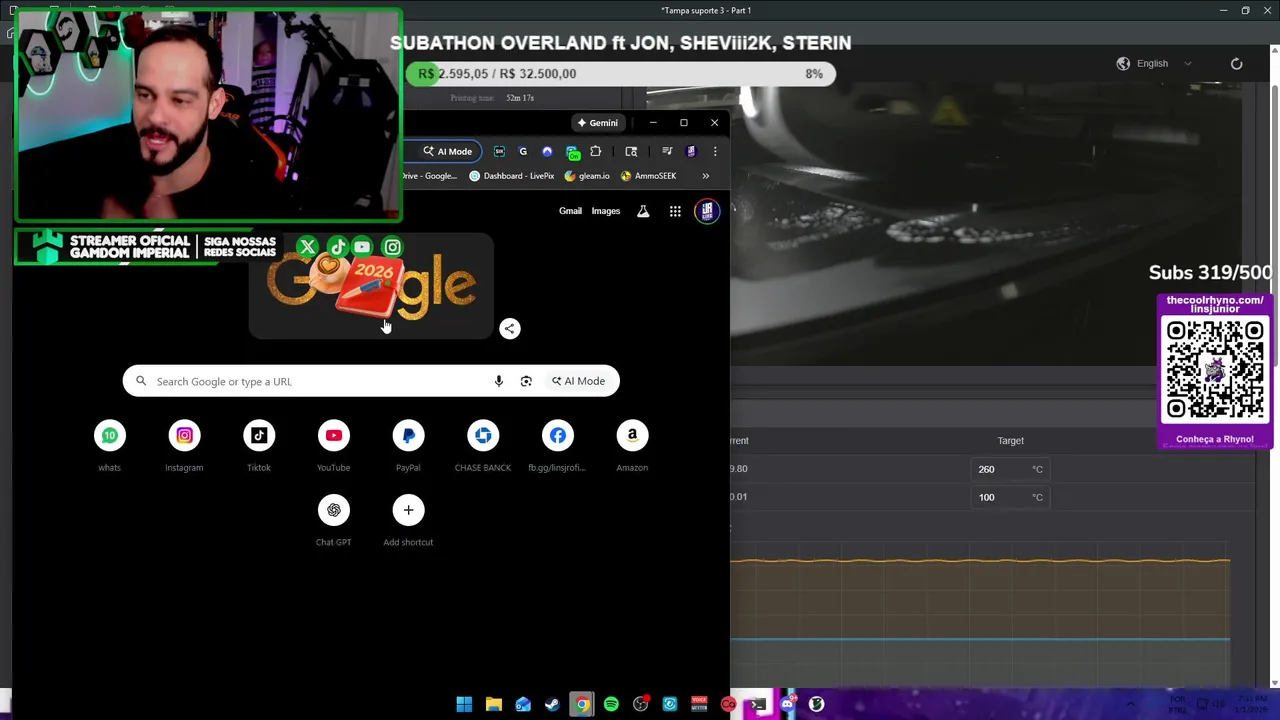
Task: Expand hidden bookmarks chevron
Action: pyautogui.click(x=706, y=176)
